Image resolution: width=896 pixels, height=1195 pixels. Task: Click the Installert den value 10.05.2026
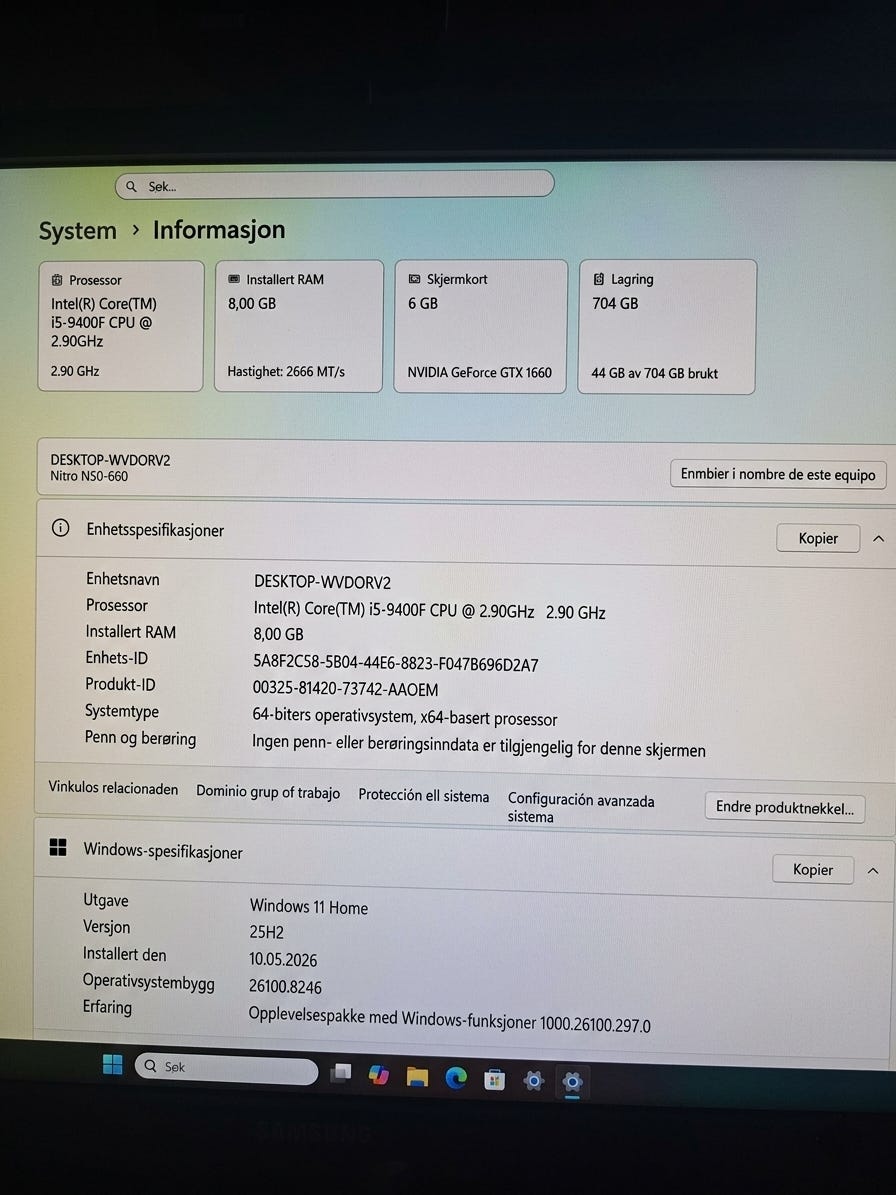click(283, 960)
